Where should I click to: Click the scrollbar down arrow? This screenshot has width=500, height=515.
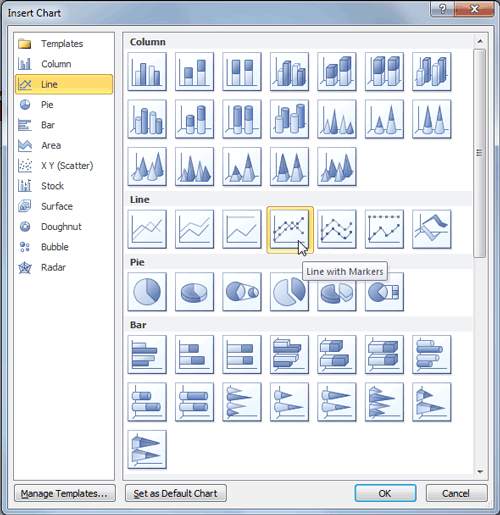pos(480,472)
